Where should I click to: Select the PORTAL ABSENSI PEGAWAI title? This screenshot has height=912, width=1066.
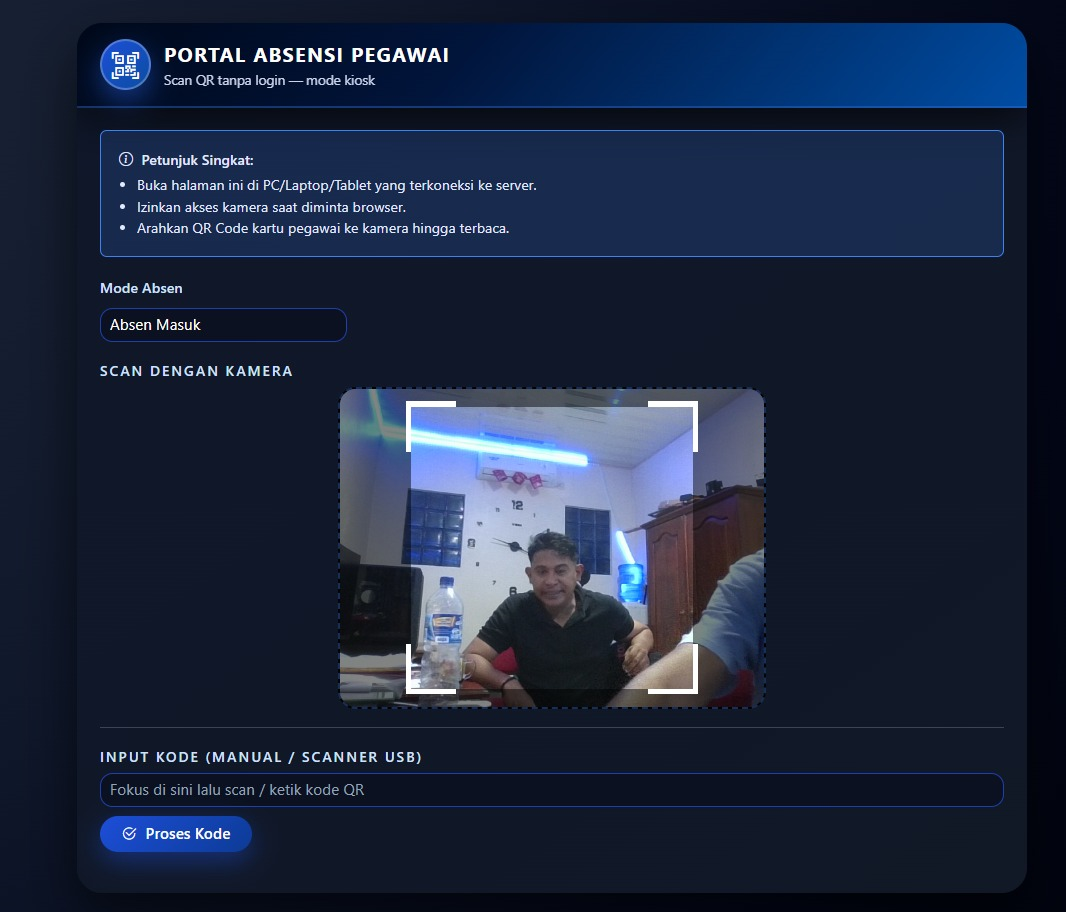(x=306, y=56)
